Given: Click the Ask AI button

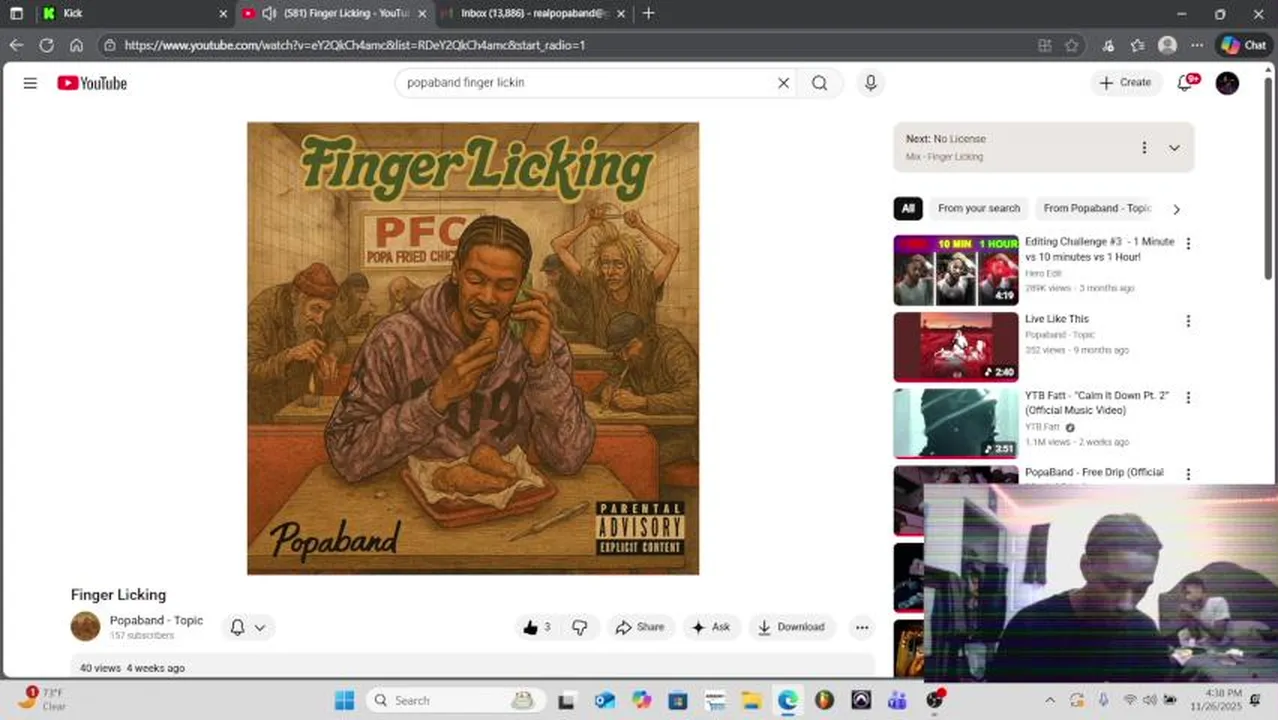Looking at the screenshot, I should pos(711,627).
